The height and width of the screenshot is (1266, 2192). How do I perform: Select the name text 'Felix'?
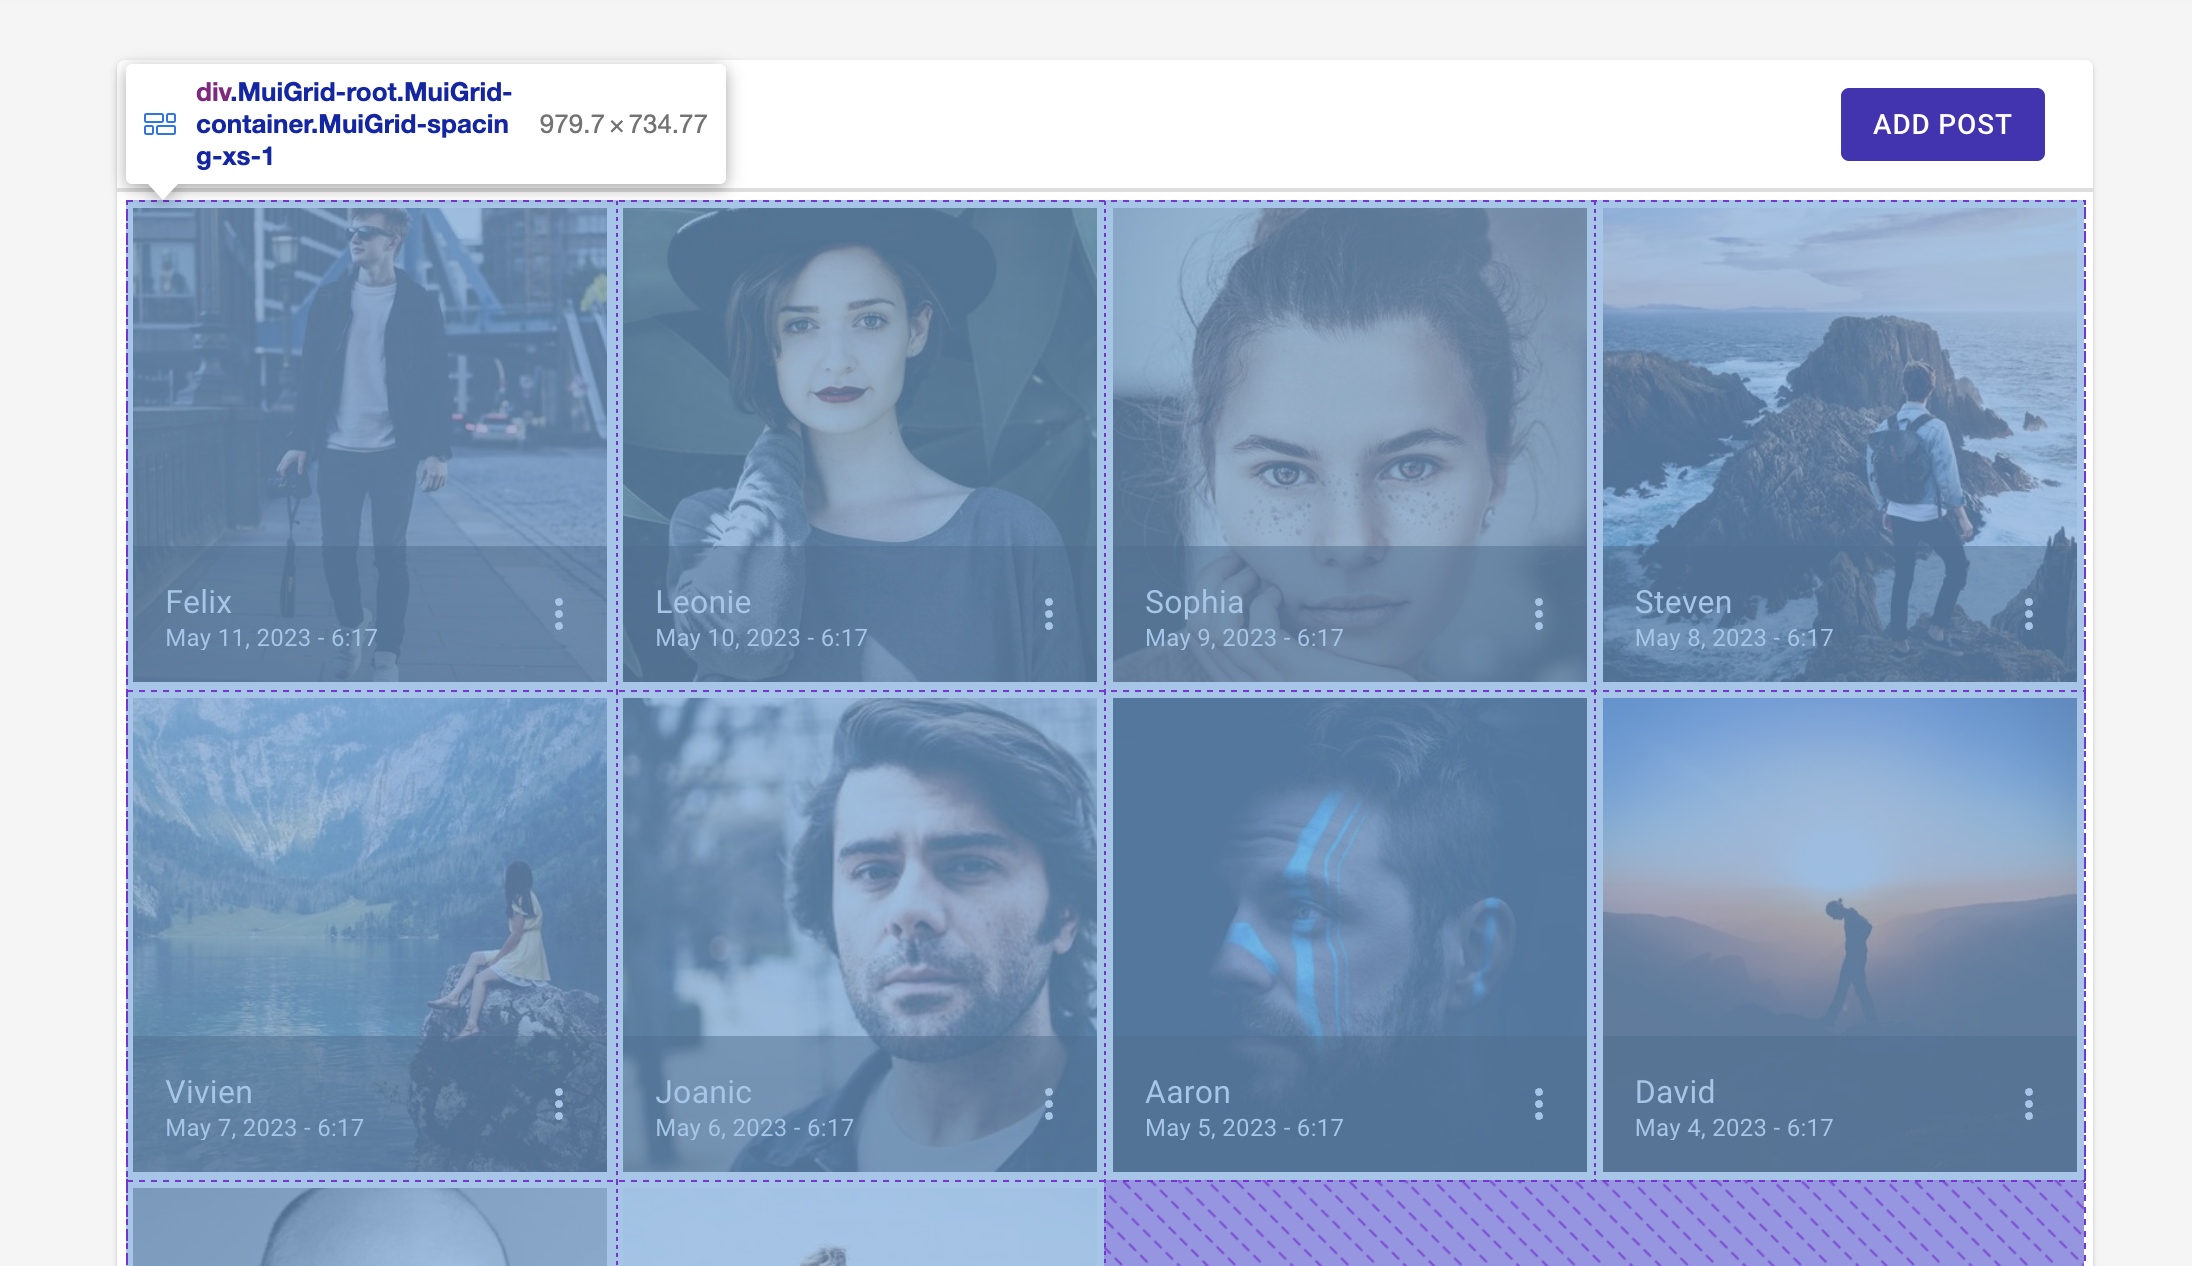click(x=198, y=602)
